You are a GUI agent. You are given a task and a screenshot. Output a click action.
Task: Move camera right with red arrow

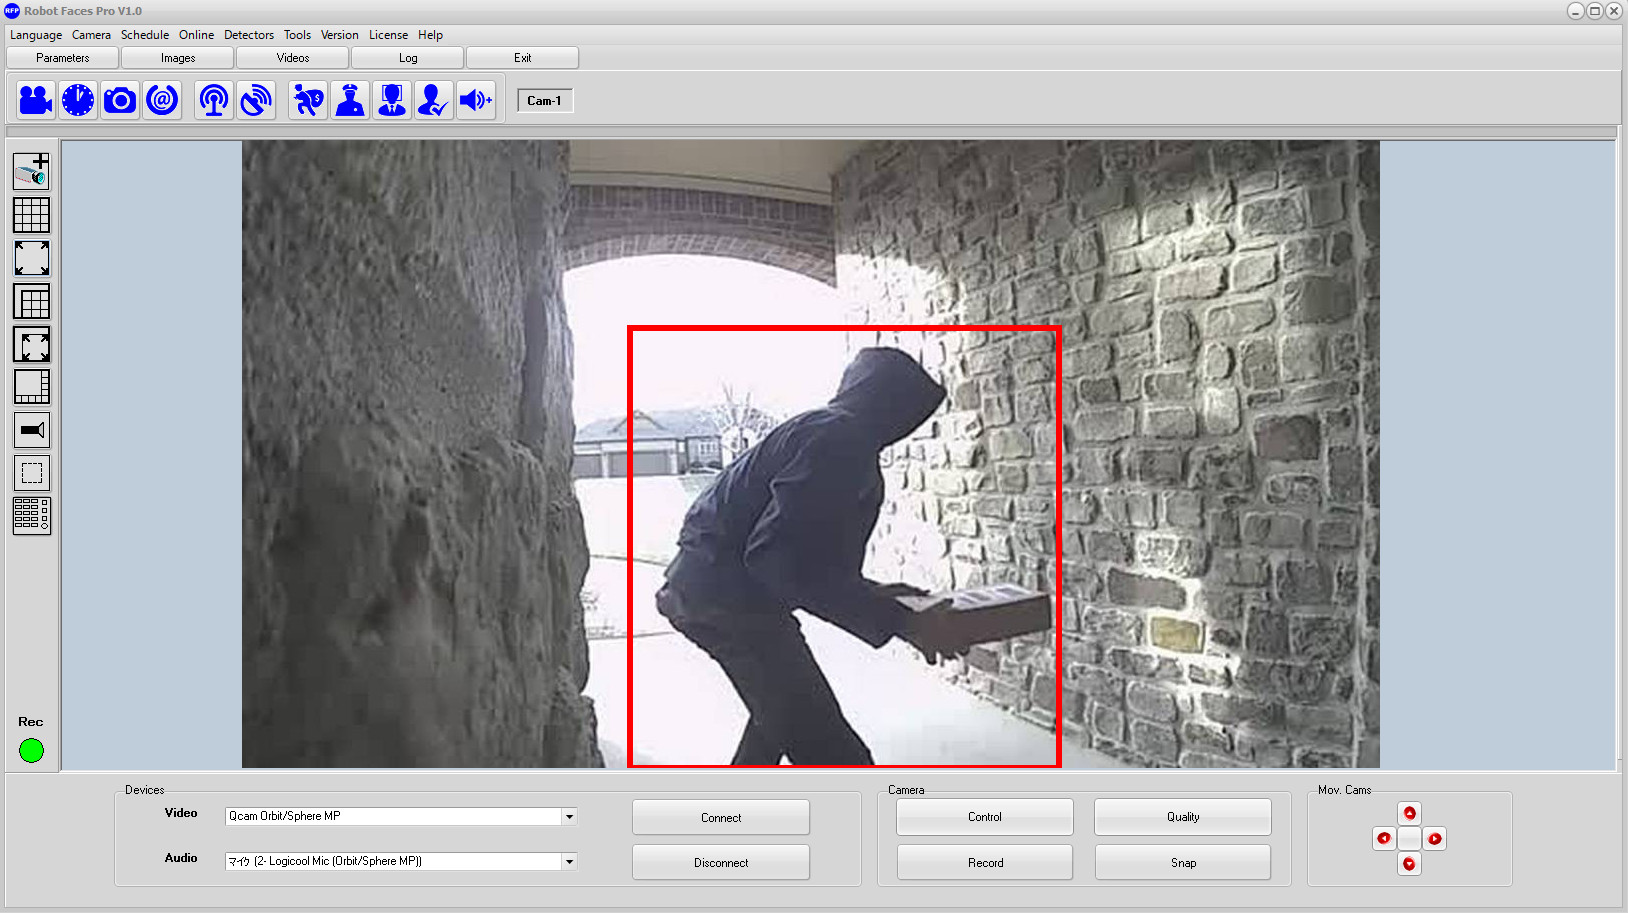coord(1435,838)
